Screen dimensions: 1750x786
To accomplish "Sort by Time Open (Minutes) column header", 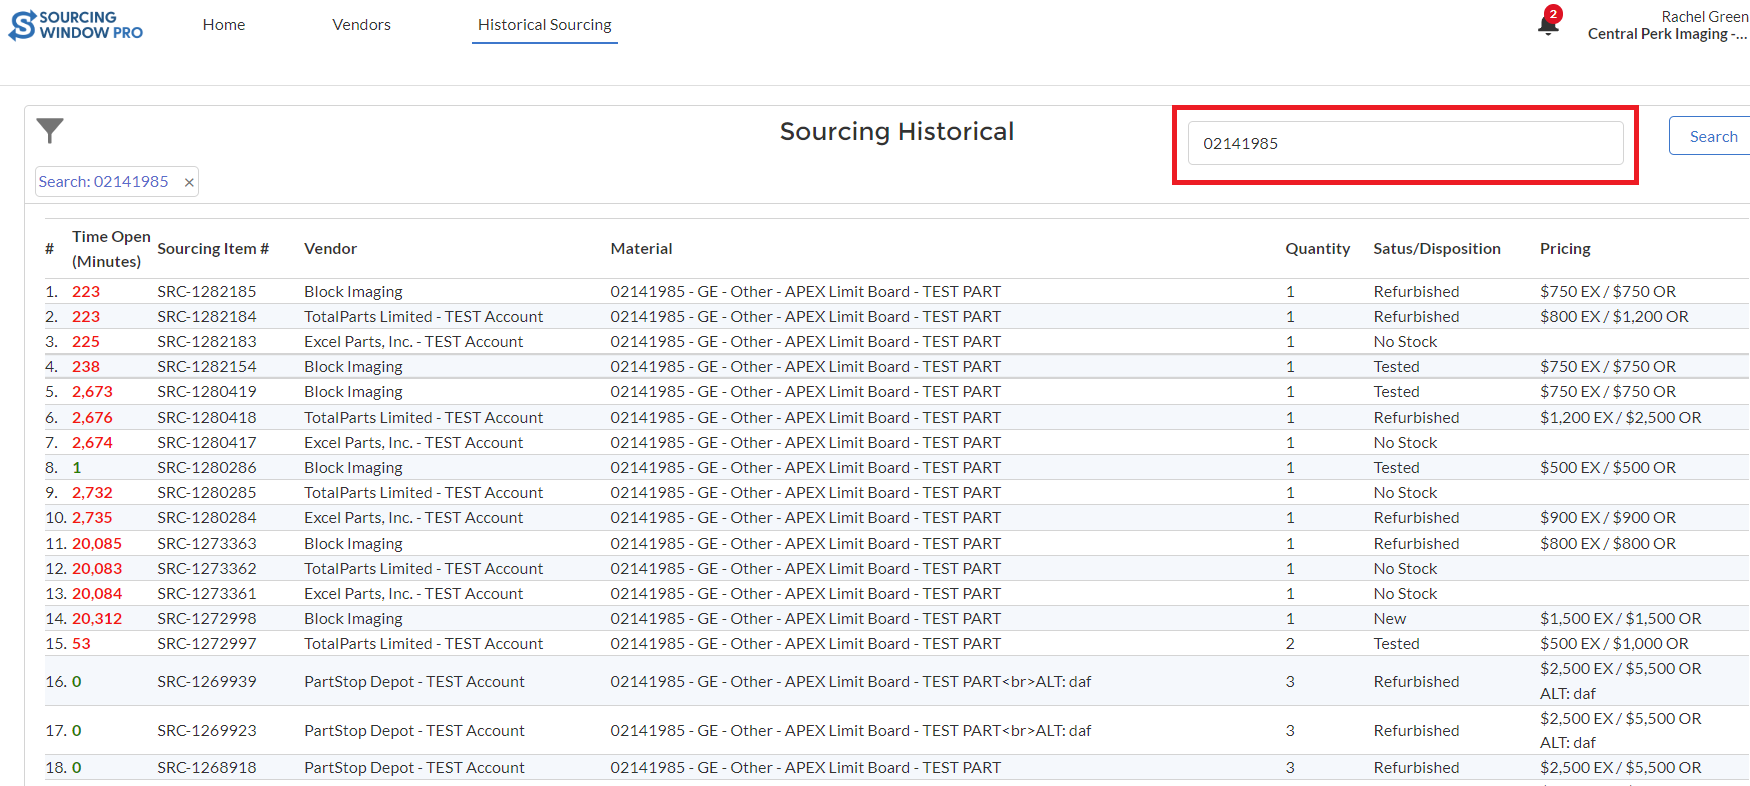I will [111, 249].
